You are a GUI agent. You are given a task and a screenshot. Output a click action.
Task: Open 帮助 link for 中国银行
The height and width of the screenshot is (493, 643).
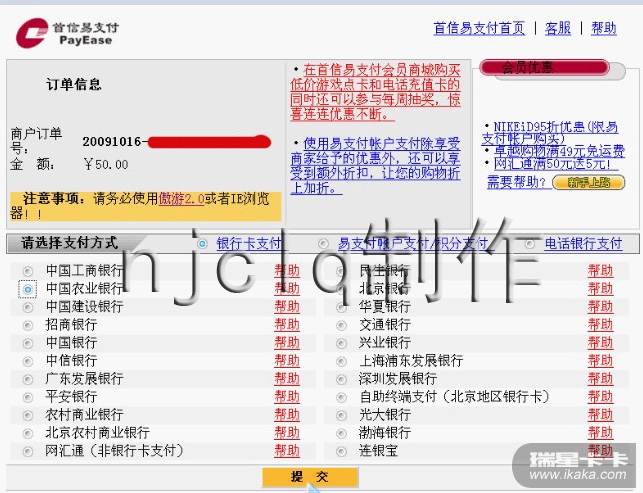click(x=287, y=343)
